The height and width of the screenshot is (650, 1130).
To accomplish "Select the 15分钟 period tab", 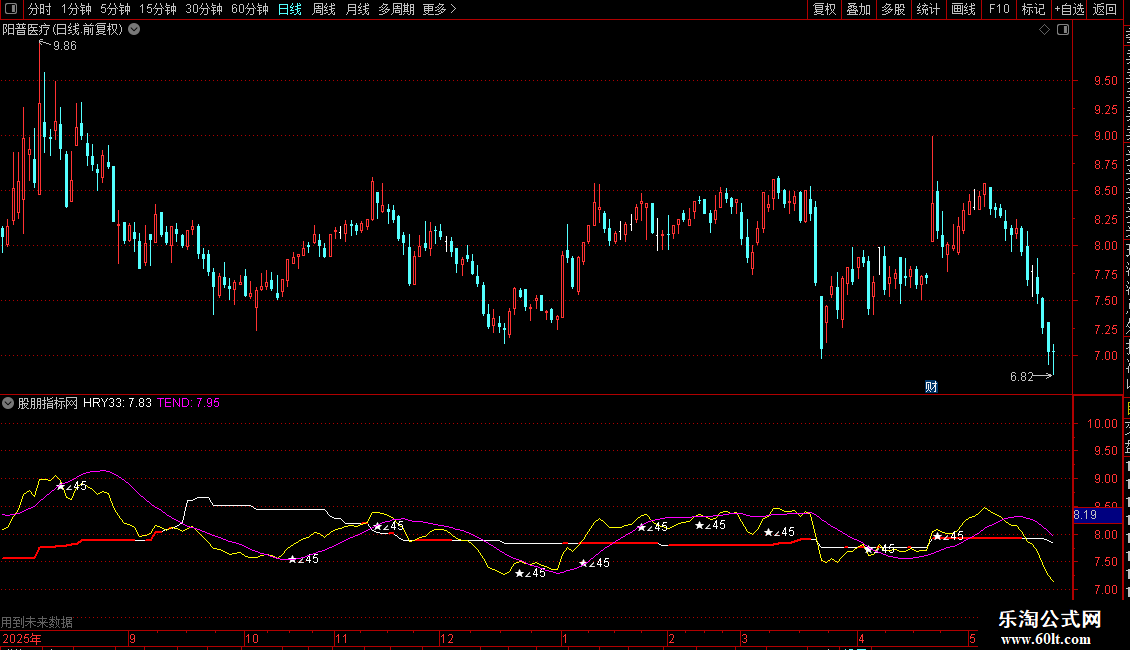I will (x=158, y=9).
